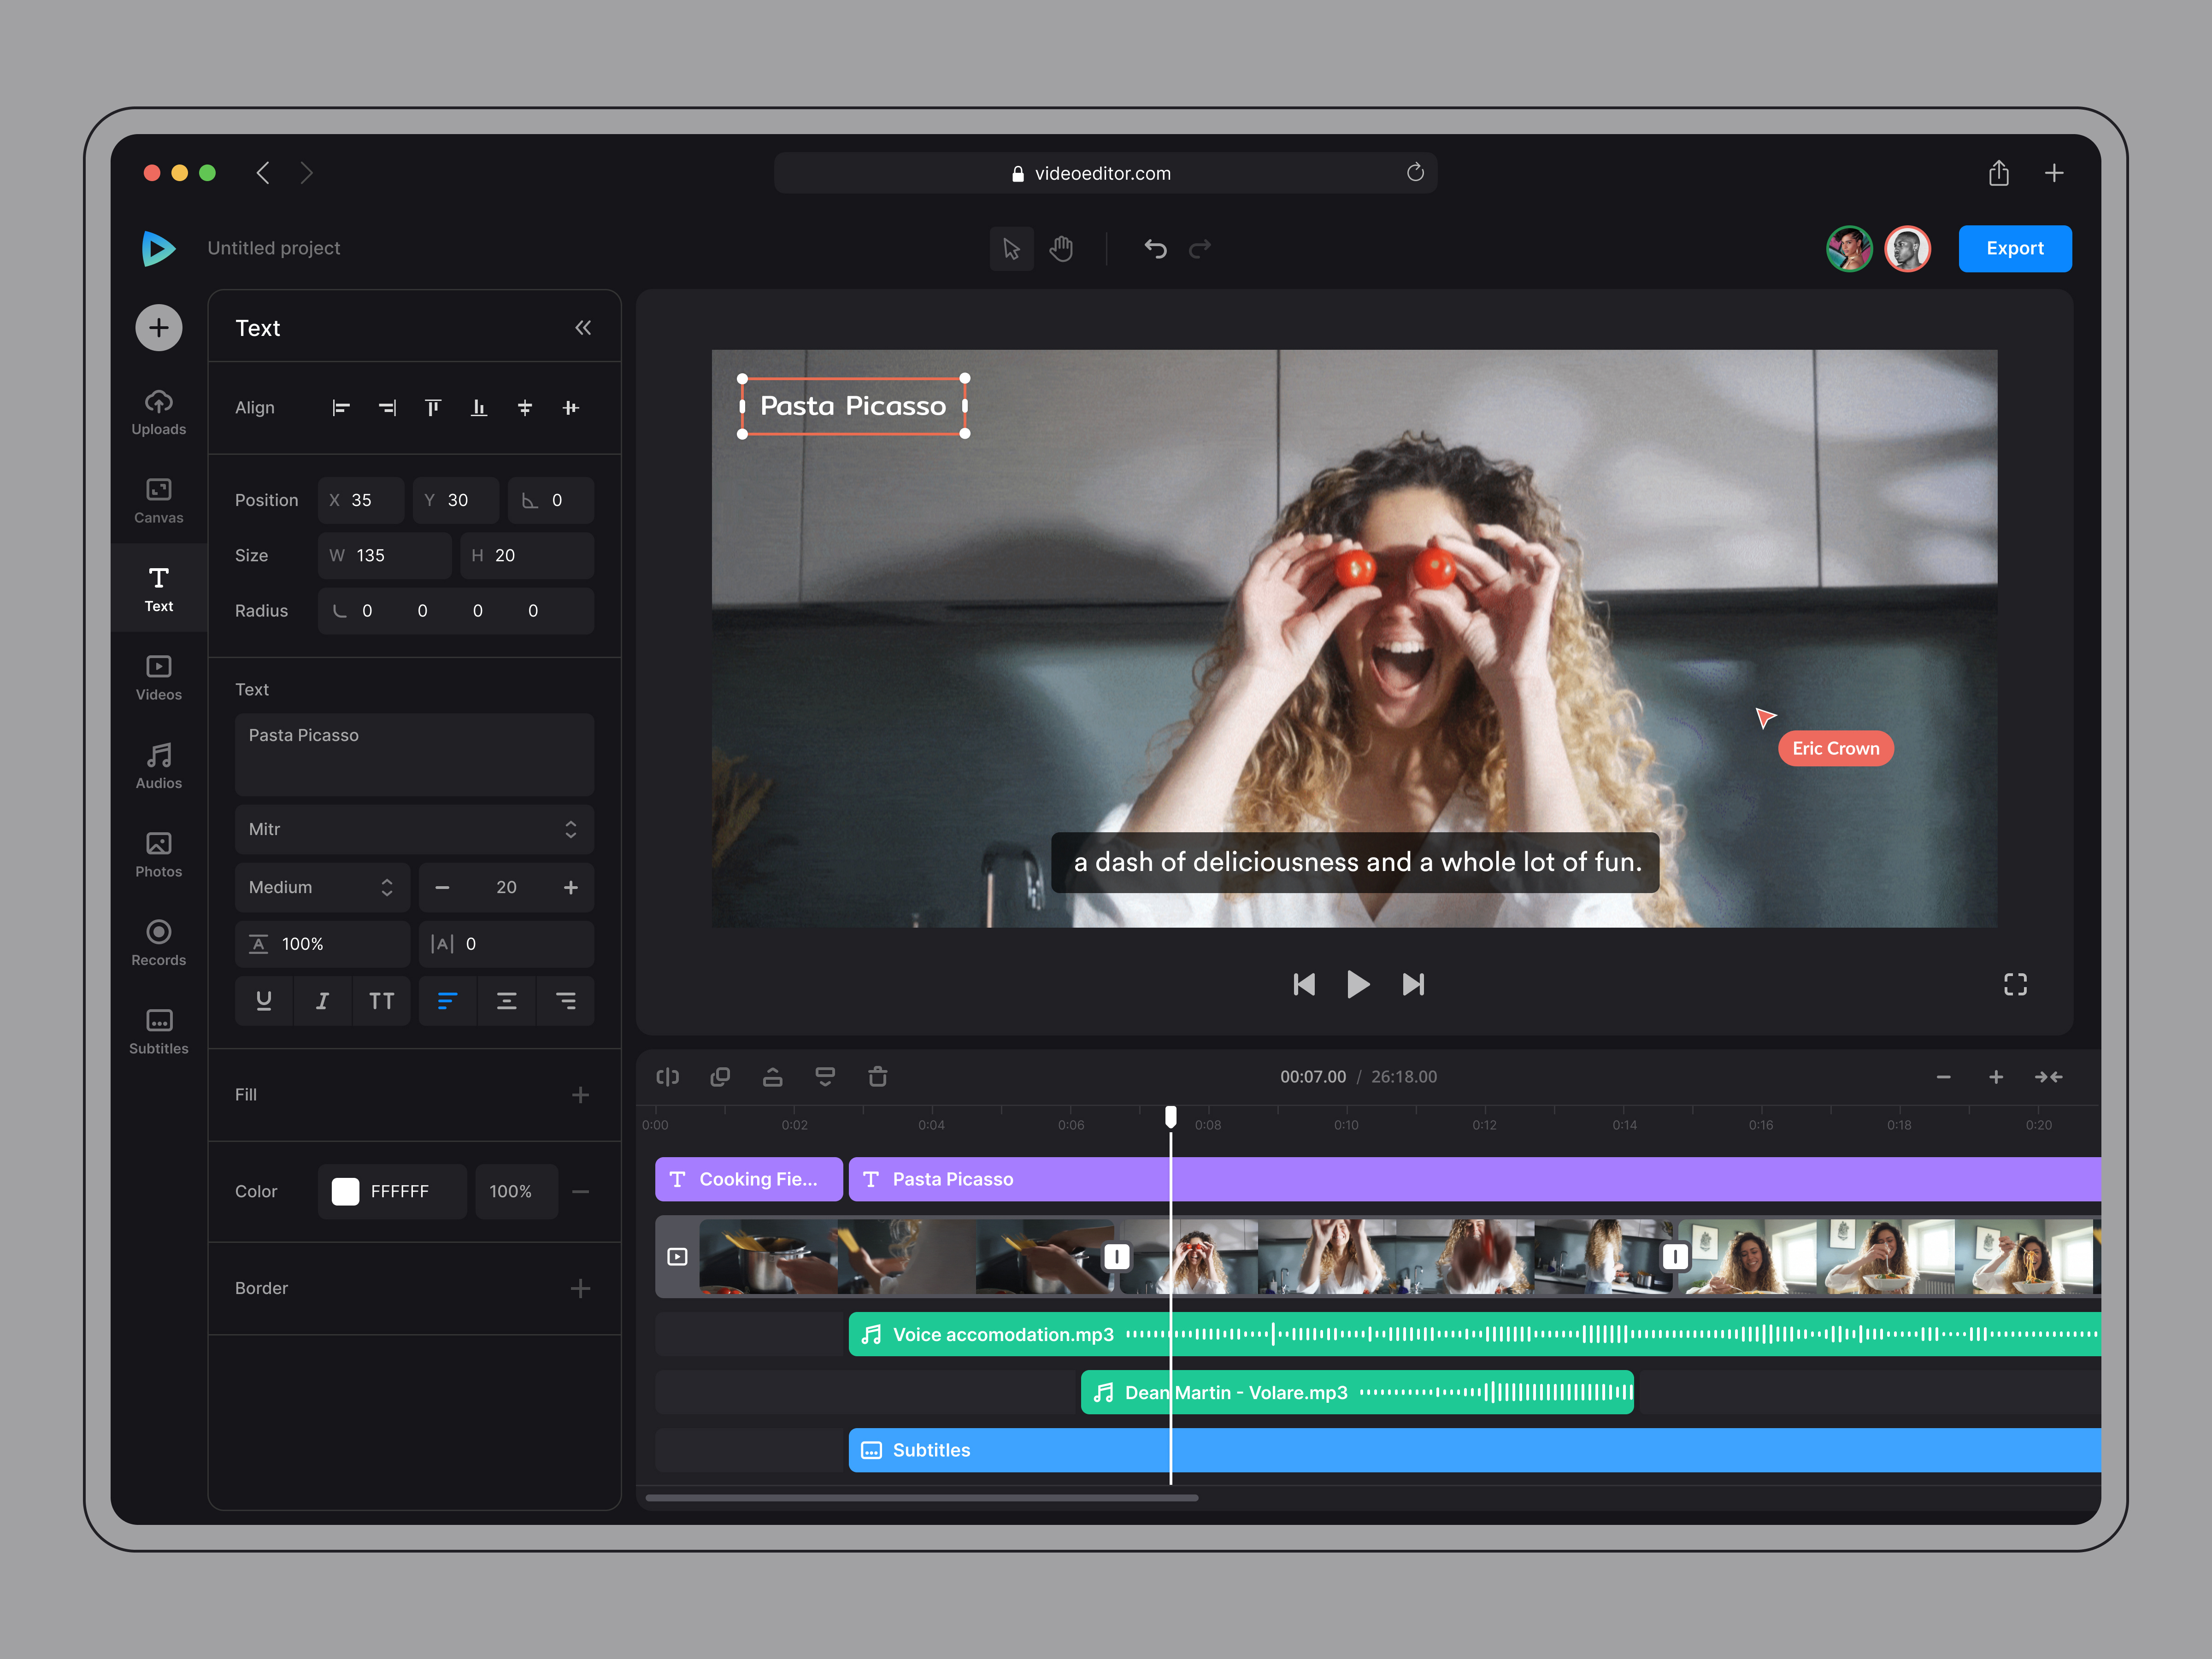Collapse the Text panel with the double chevron
Image resolution: width=2212 pixels, height=1659 pixels.
(583, 327)
